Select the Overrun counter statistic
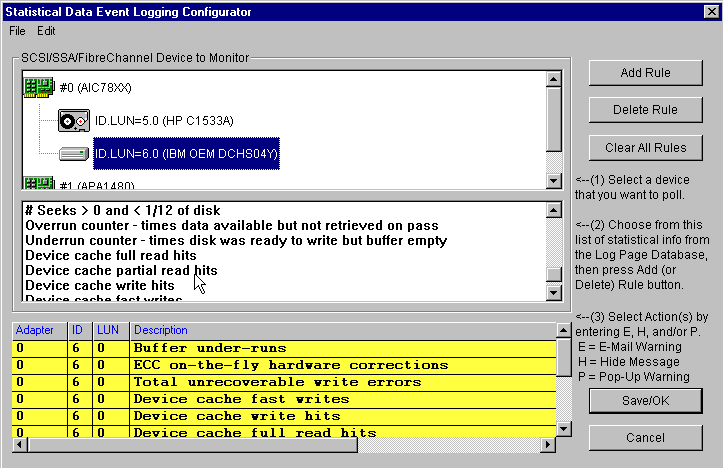Image resolution: width=723 pixels, height=468 pixels. tap(232, 225)
